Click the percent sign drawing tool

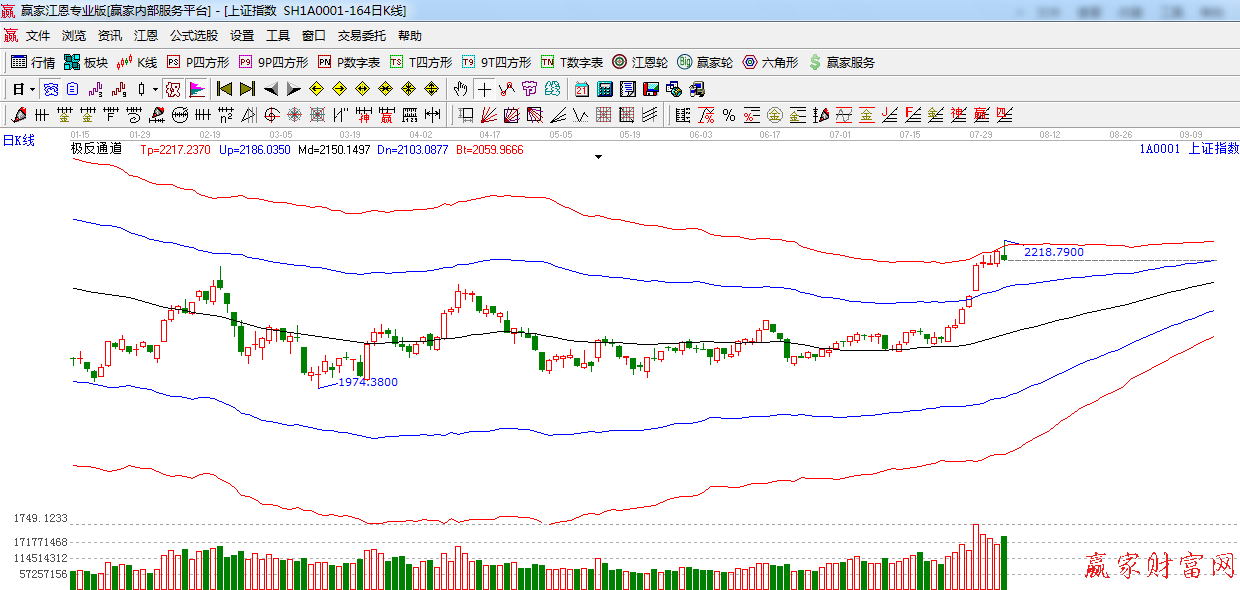click(x=729, y=115)
